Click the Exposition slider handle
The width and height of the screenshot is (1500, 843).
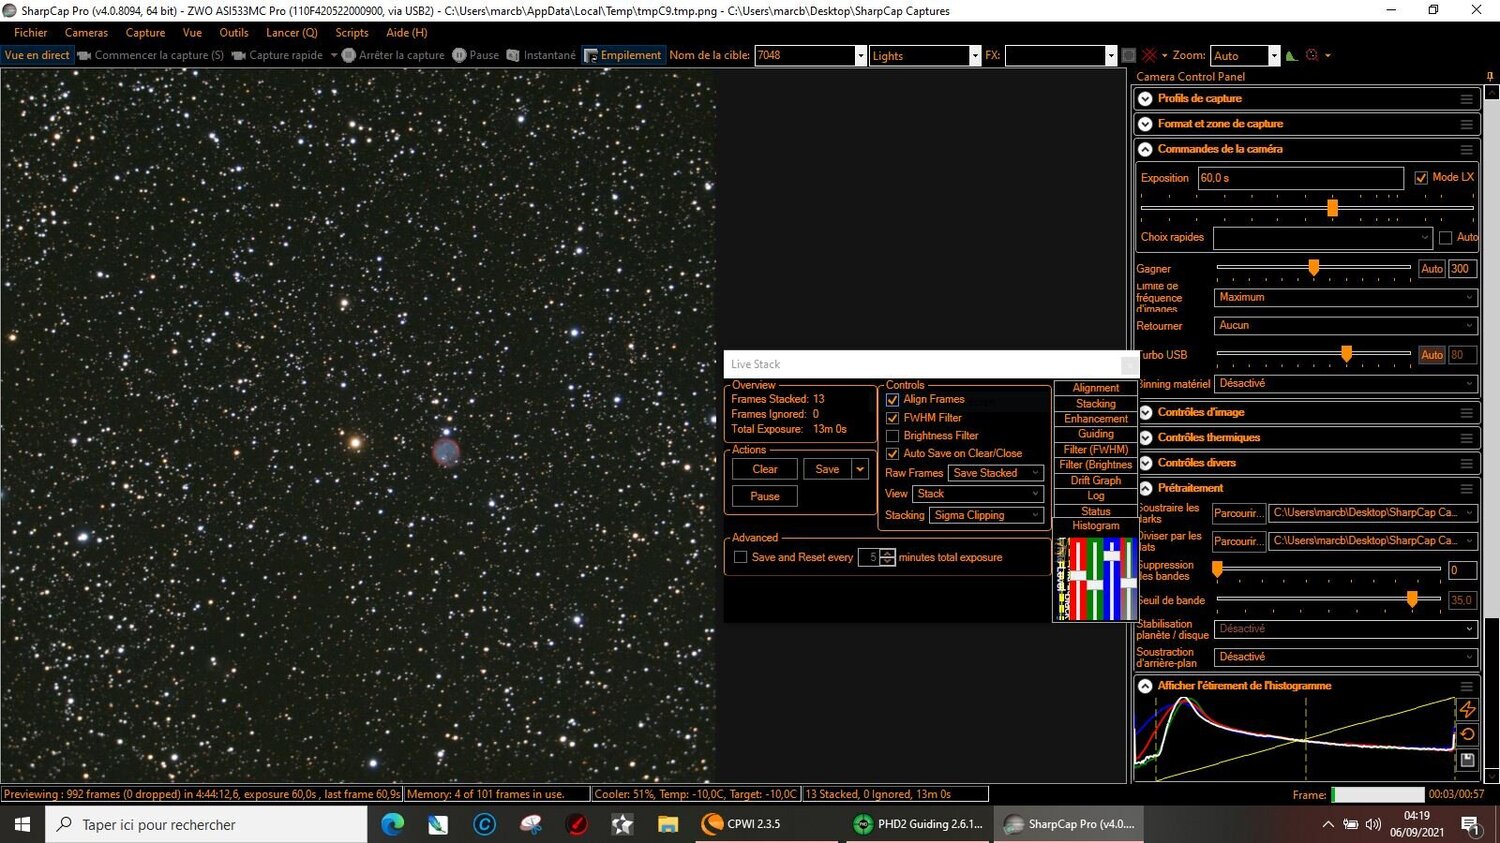pyautogui.click(x=1332, y=208)
